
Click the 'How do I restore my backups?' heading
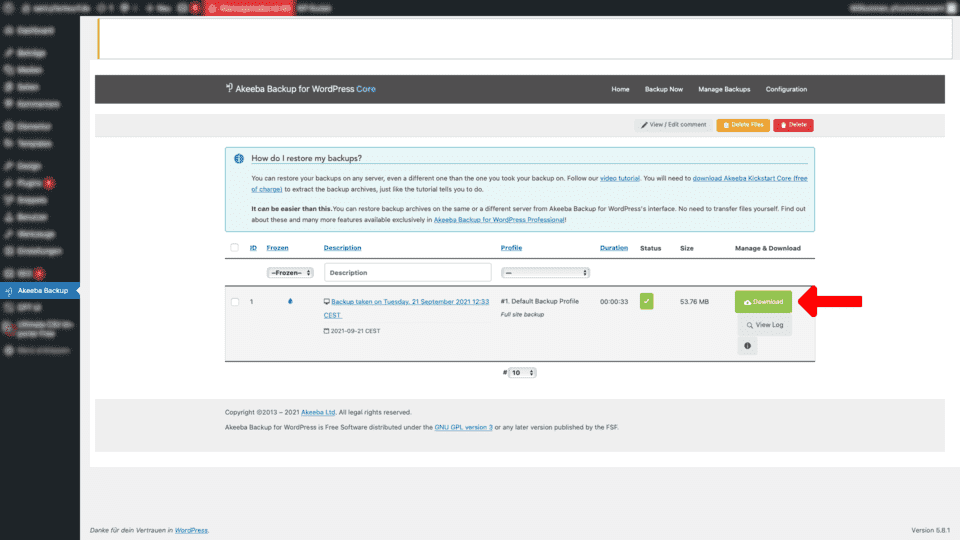tap(306, 159)
